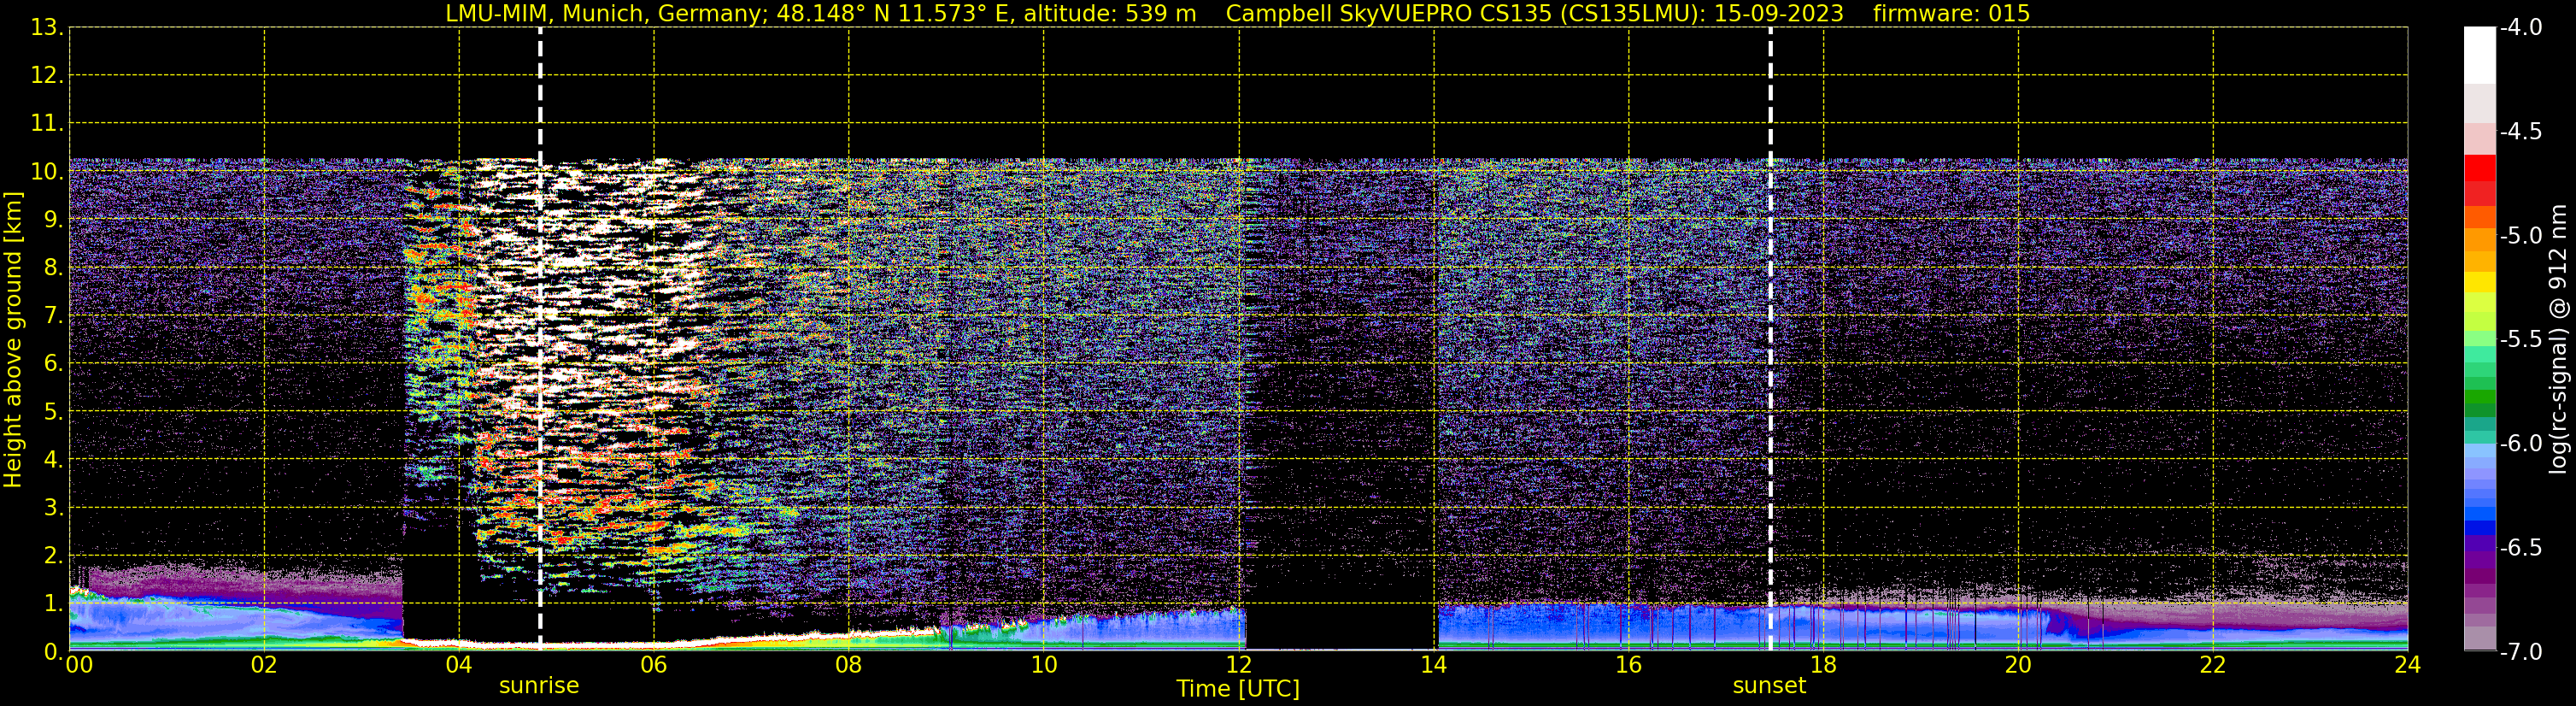Click the white segment at colorbar top
This screenshot has width=2576, height=706.
2480,55
